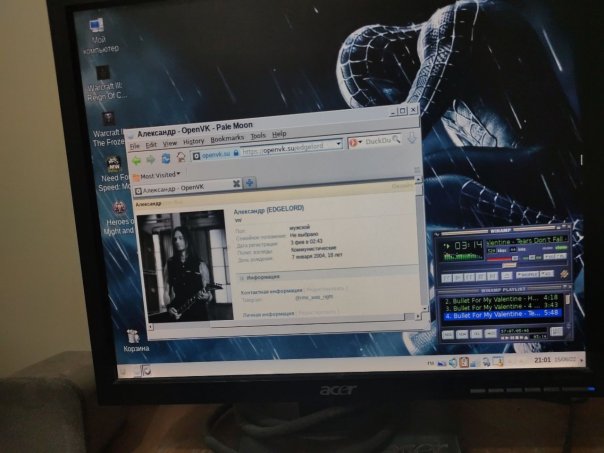604x453 pixels.
Task: Open the Александр profile photo
Action: click(x=186, y=266)
